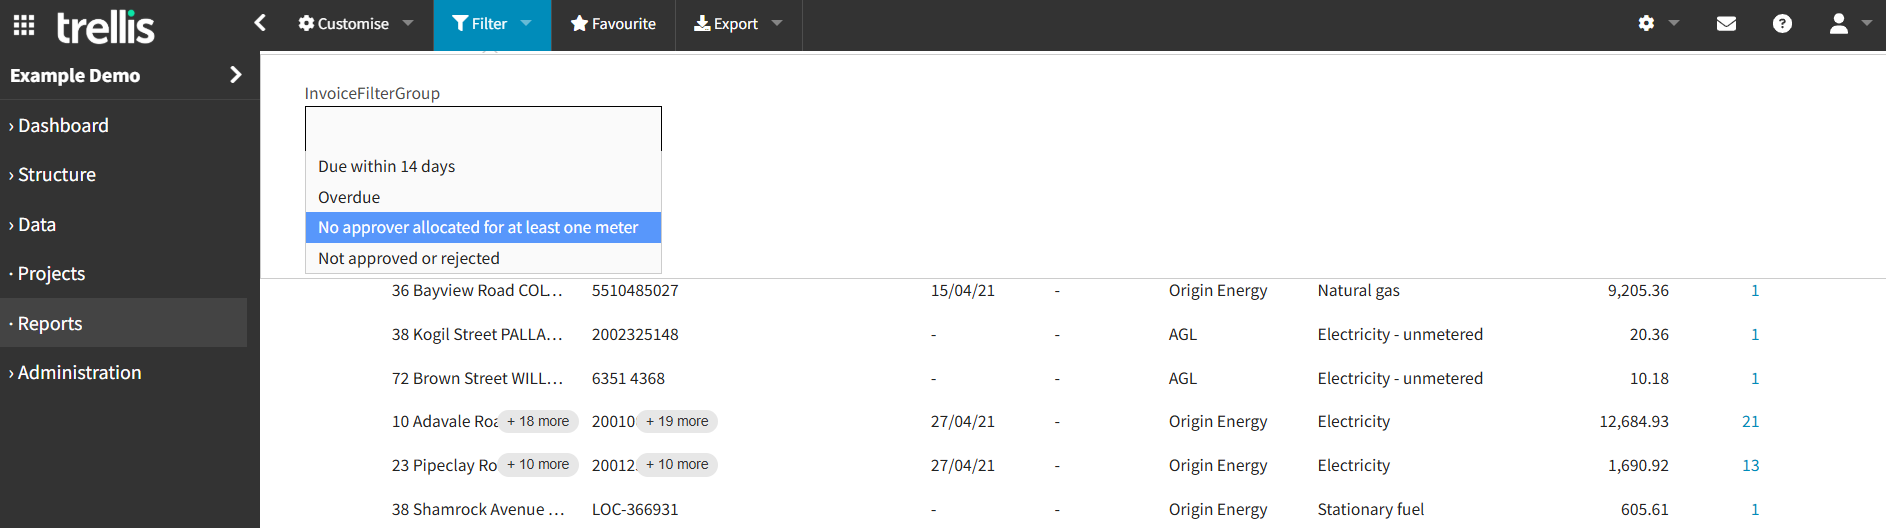Open the user profile icon
Screen dimensions: 1886x528
tap(1838, 24)
